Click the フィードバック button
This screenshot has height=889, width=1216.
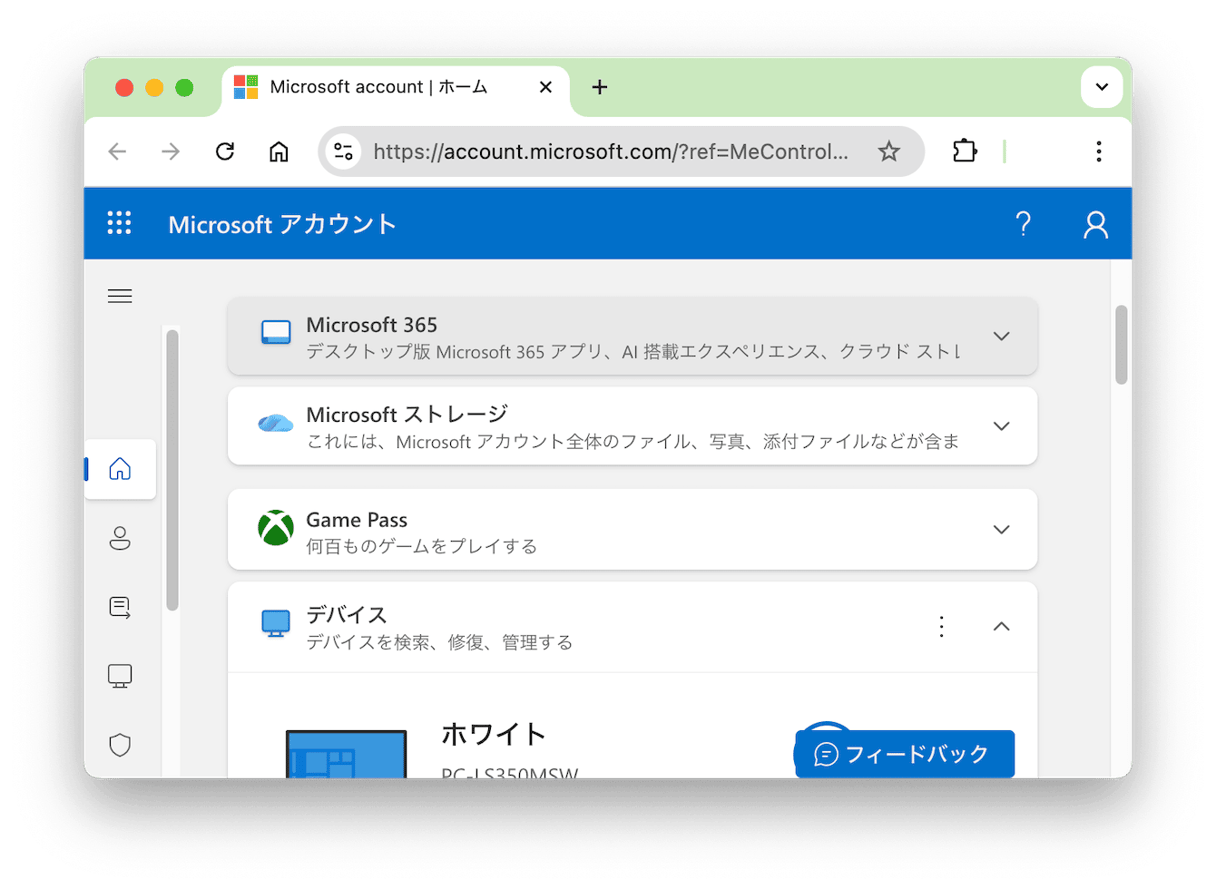tap(903, 754)
